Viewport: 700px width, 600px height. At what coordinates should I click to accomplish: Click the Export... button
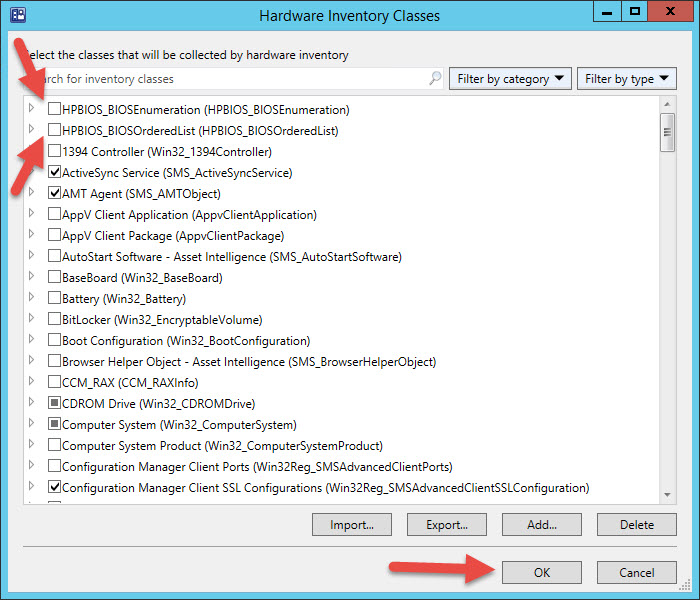point(446,524)
